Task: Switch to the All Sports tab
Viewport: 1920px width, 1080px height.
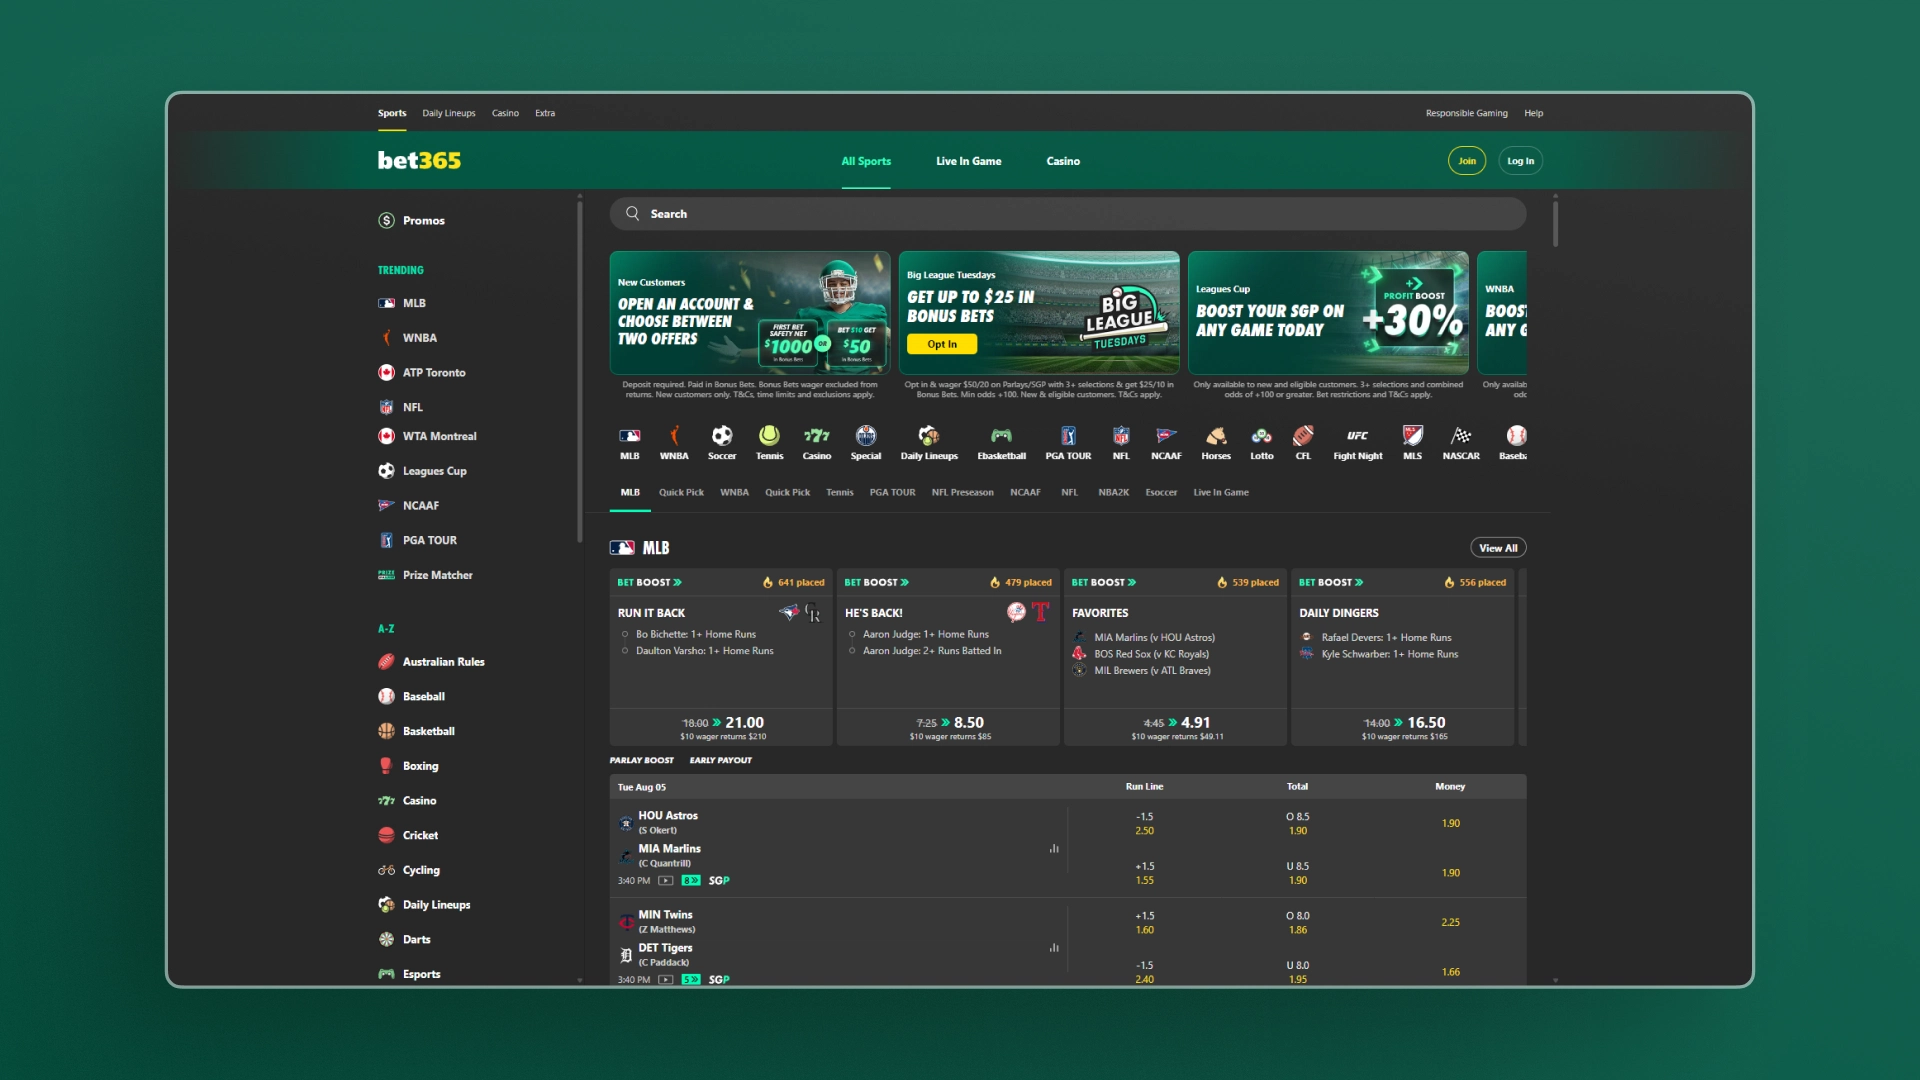Action: point(866,161)
